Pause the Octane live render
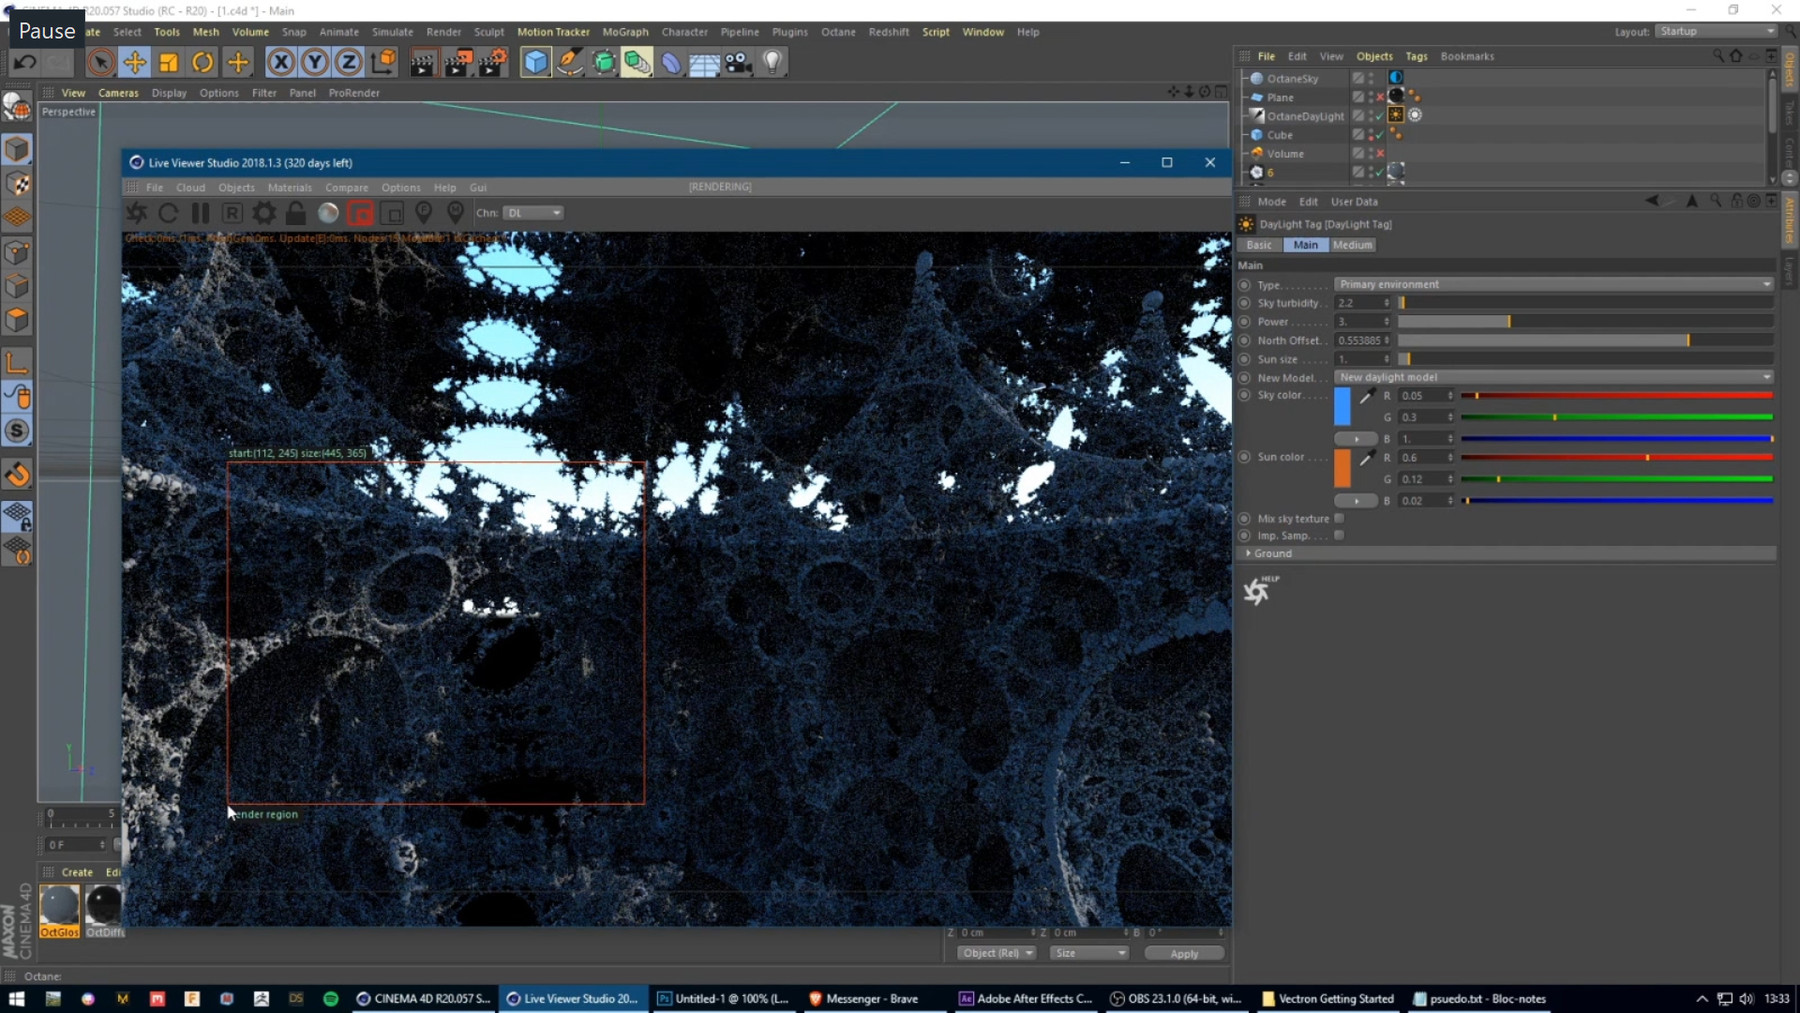Screen dimensions: 1800x1013 click(200, 212)
